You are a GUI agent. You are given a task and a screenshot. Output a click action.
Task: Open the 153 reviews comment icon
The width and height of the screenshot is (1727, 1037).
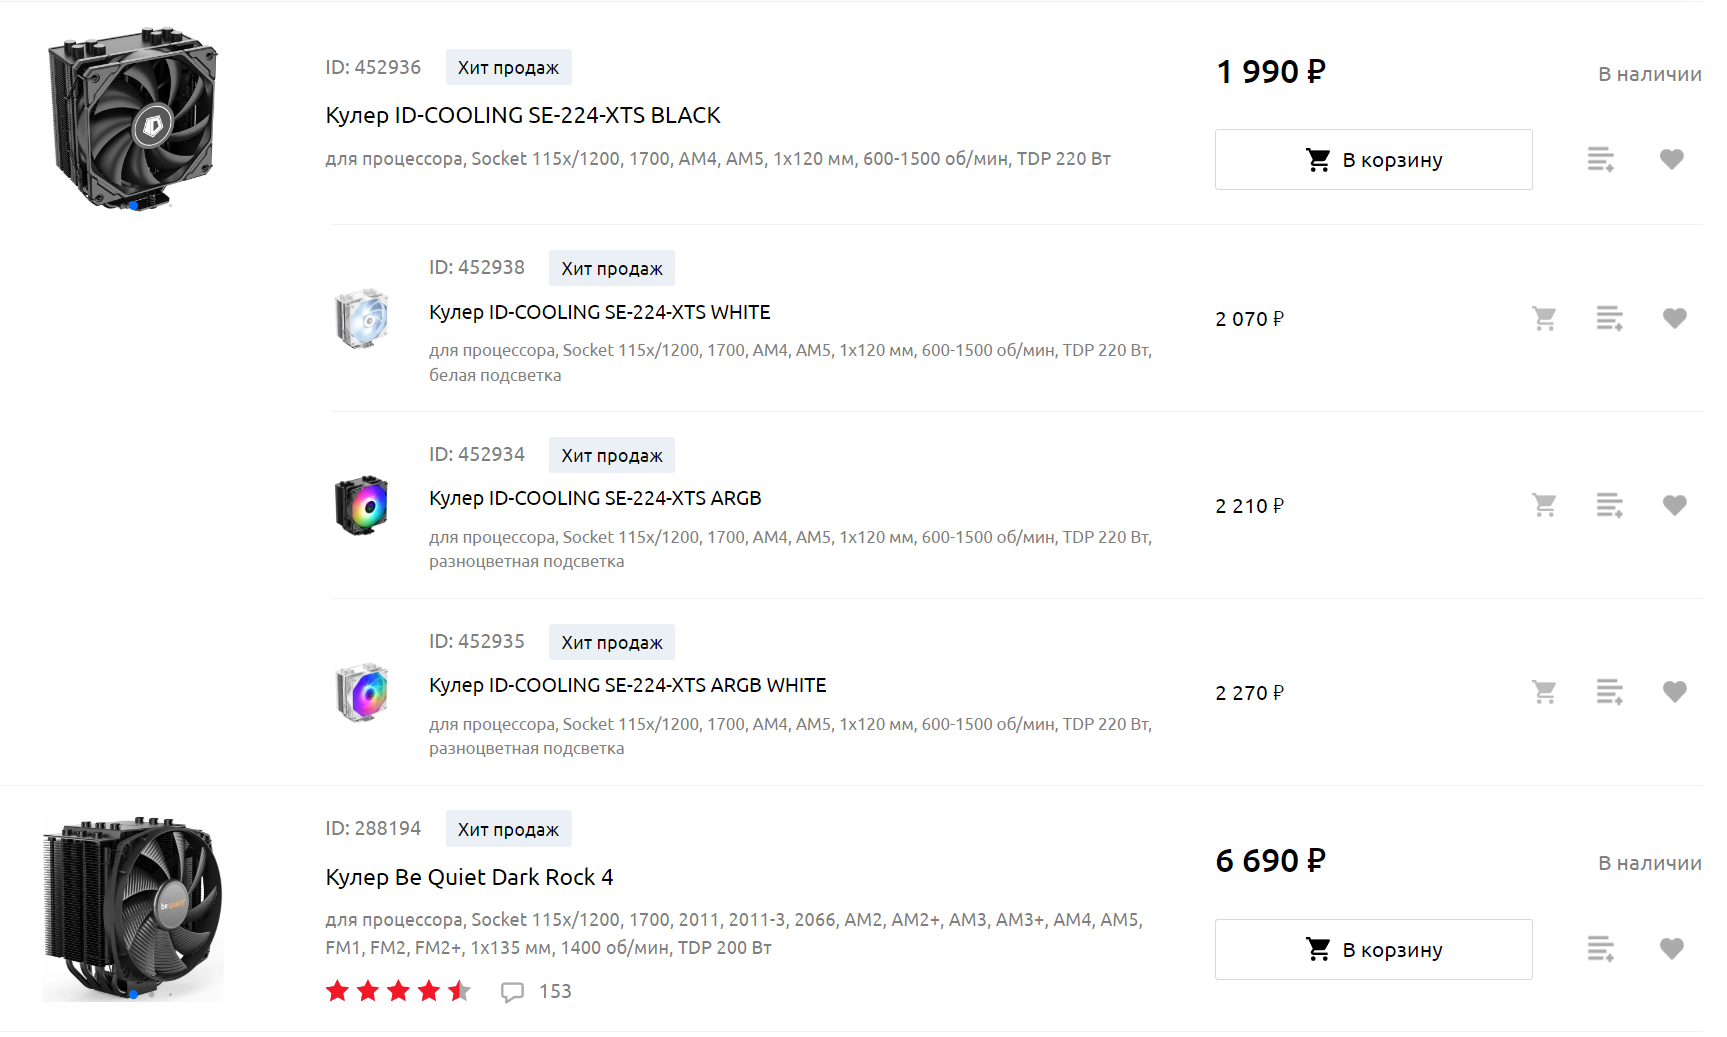512,992
